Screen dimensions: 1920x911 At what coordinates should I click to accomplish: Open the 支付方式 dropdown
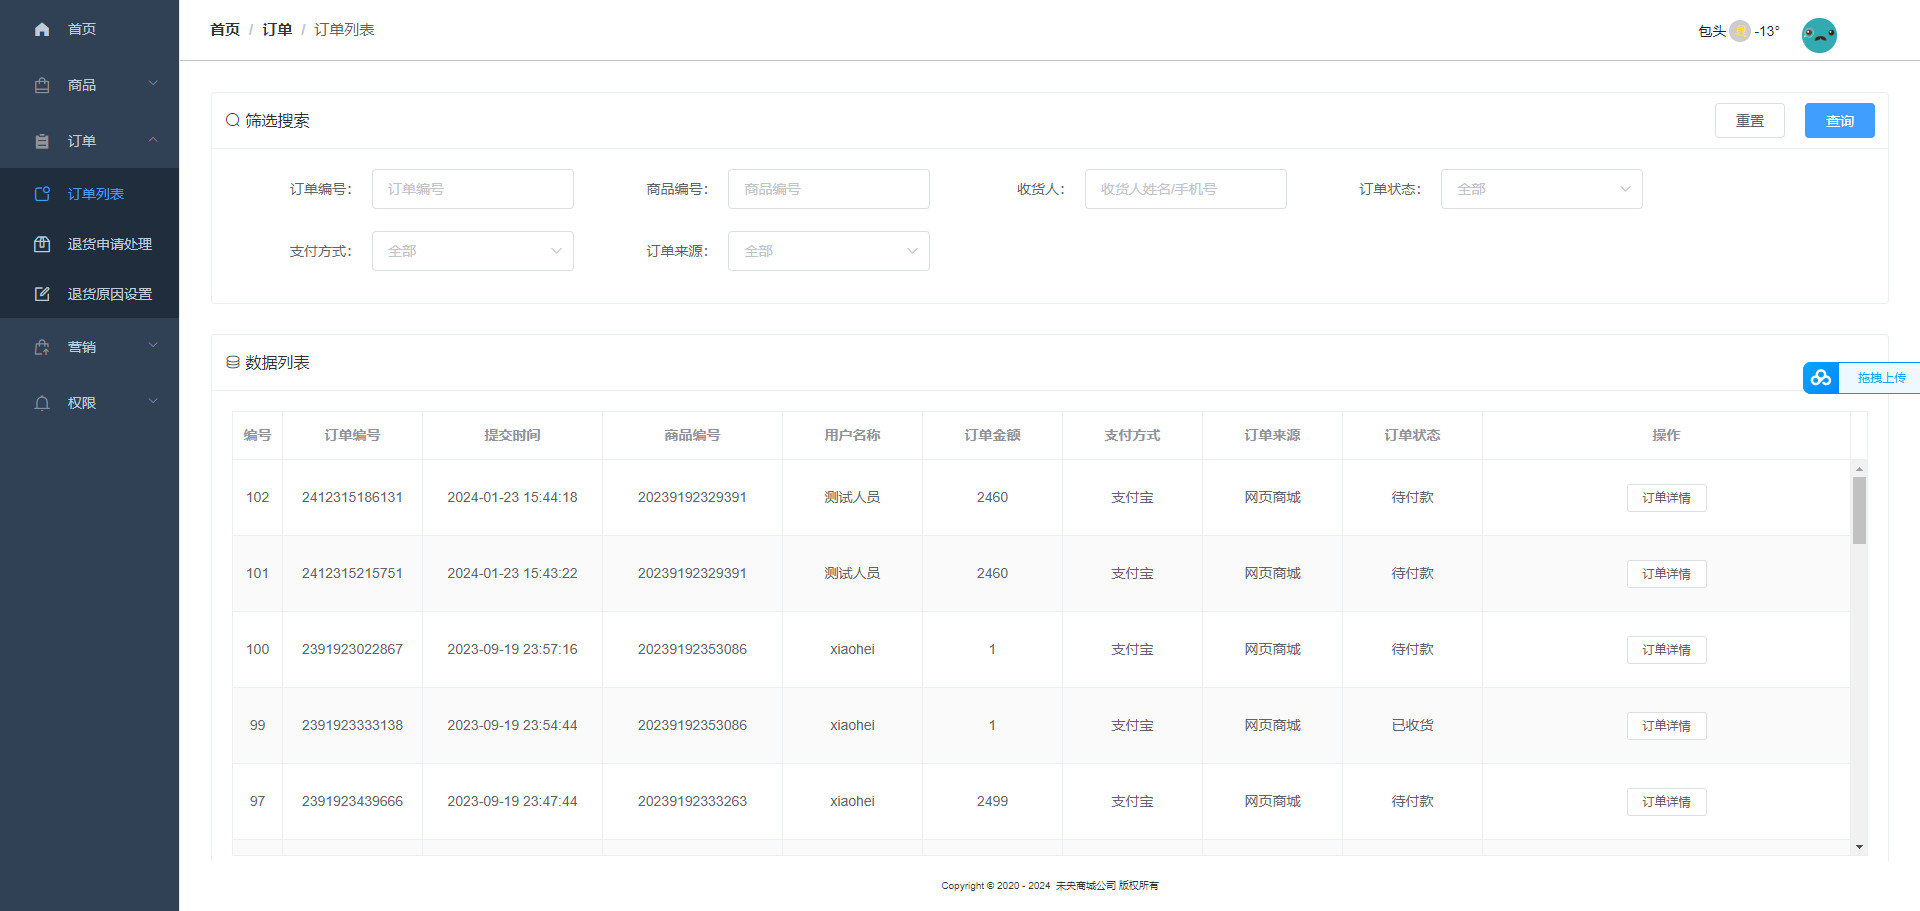(x=472, y=251)
